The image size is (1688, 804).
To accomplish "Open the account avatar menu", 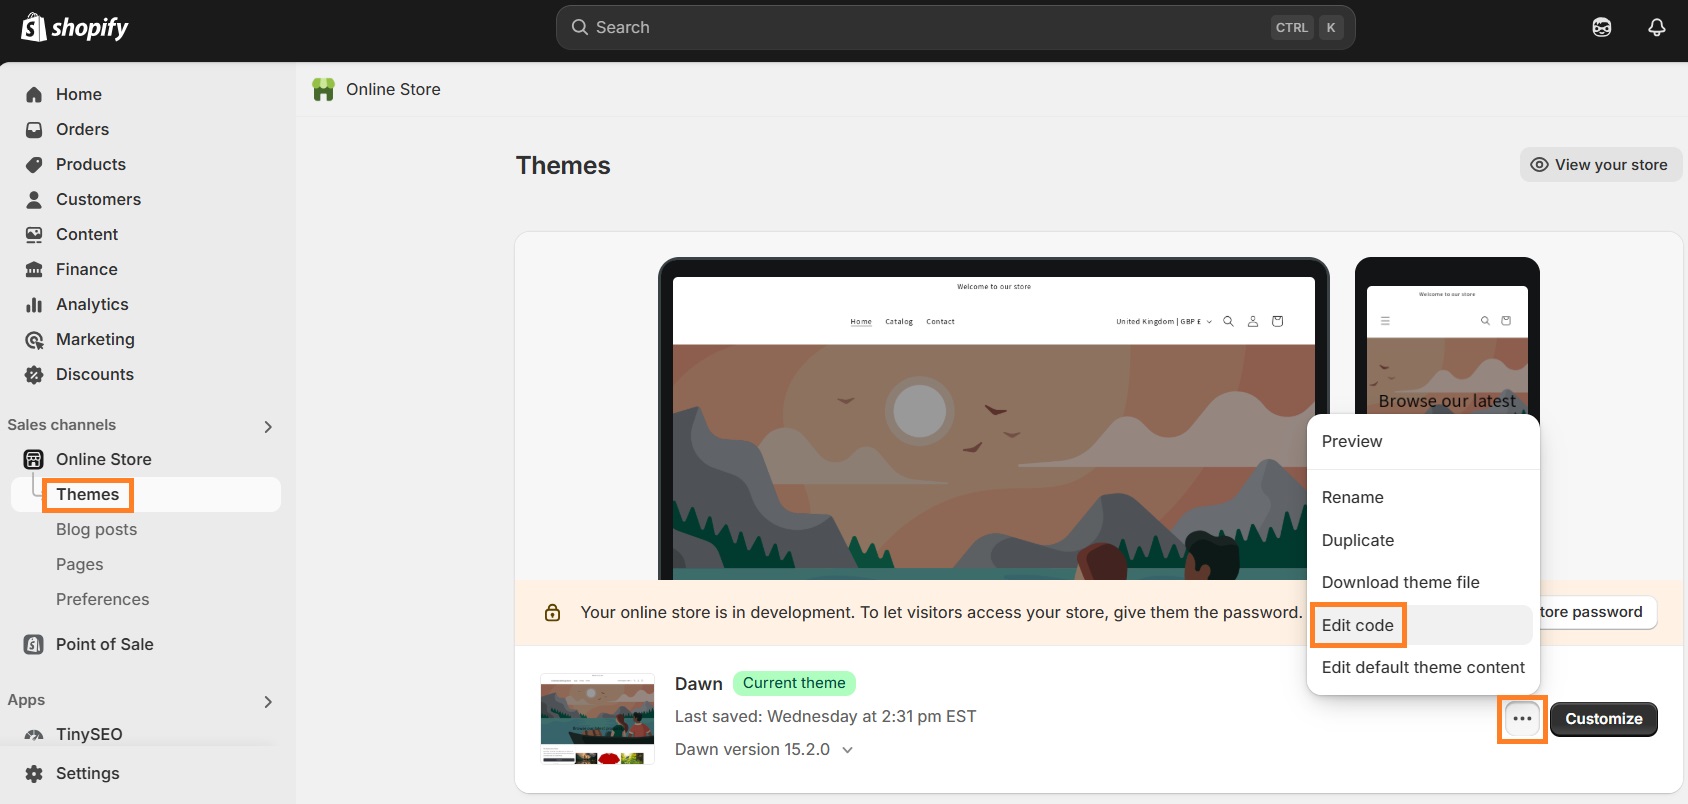I will click(x=1602, y=27).
